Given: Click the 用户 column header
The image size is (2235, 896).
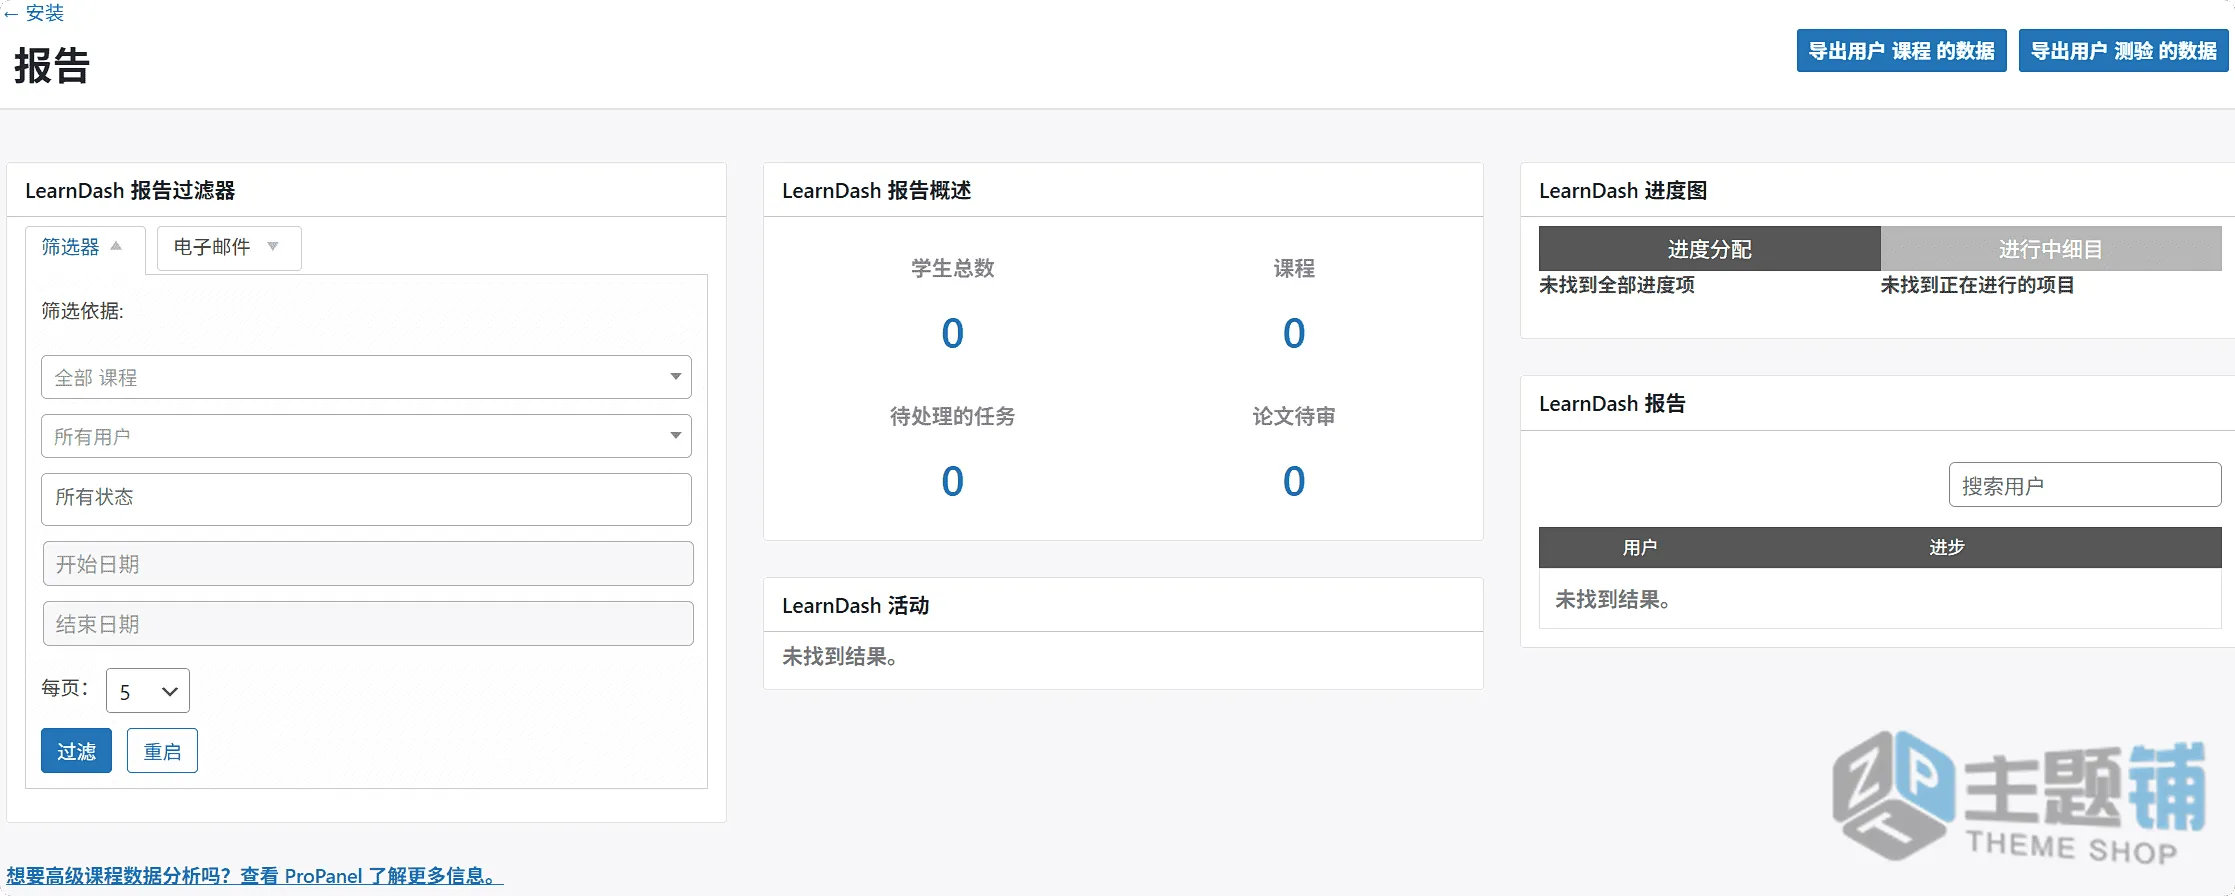Looking at the screenshot, I should point(1640,548).
